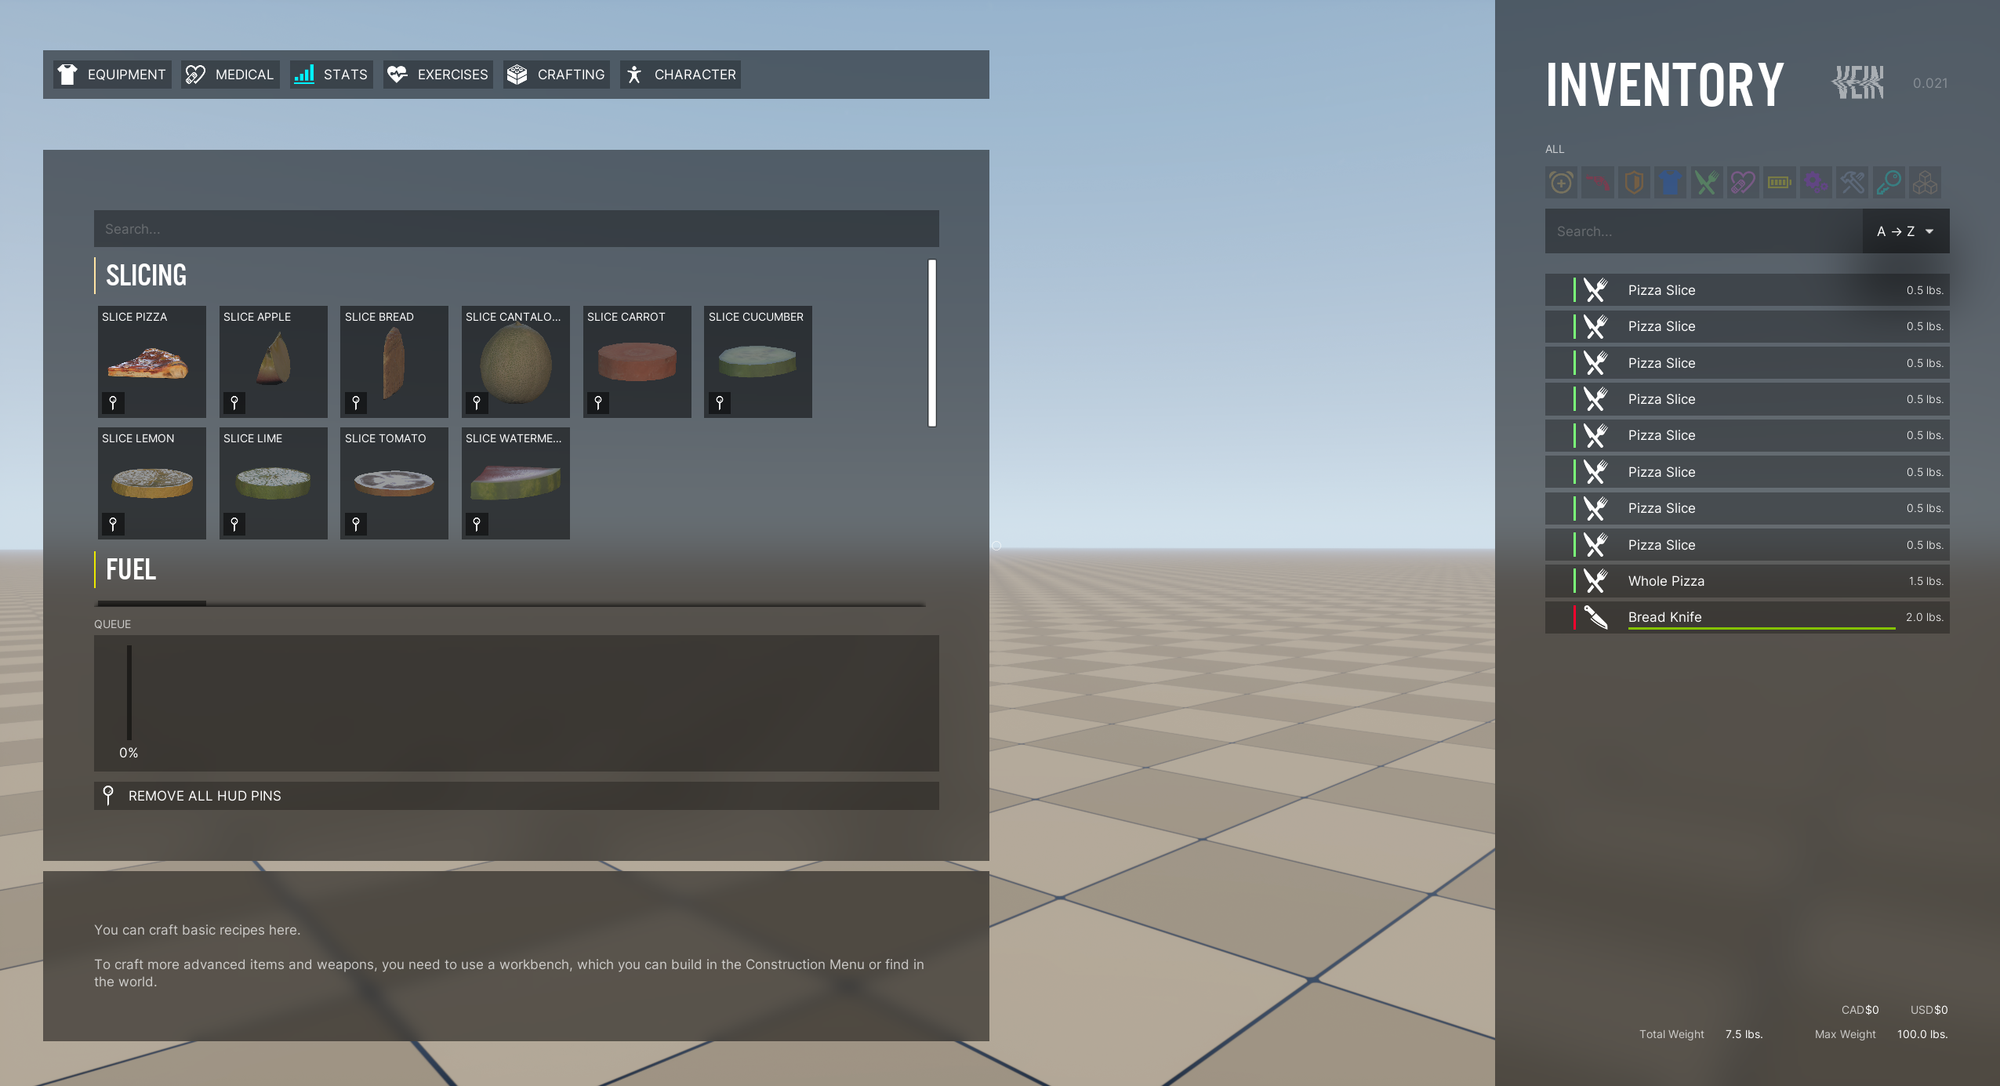Filter inventory by the bandaged heart medical icon
The width and height of the screenshot is (2000, 1086).
[x=1743, y=183]
